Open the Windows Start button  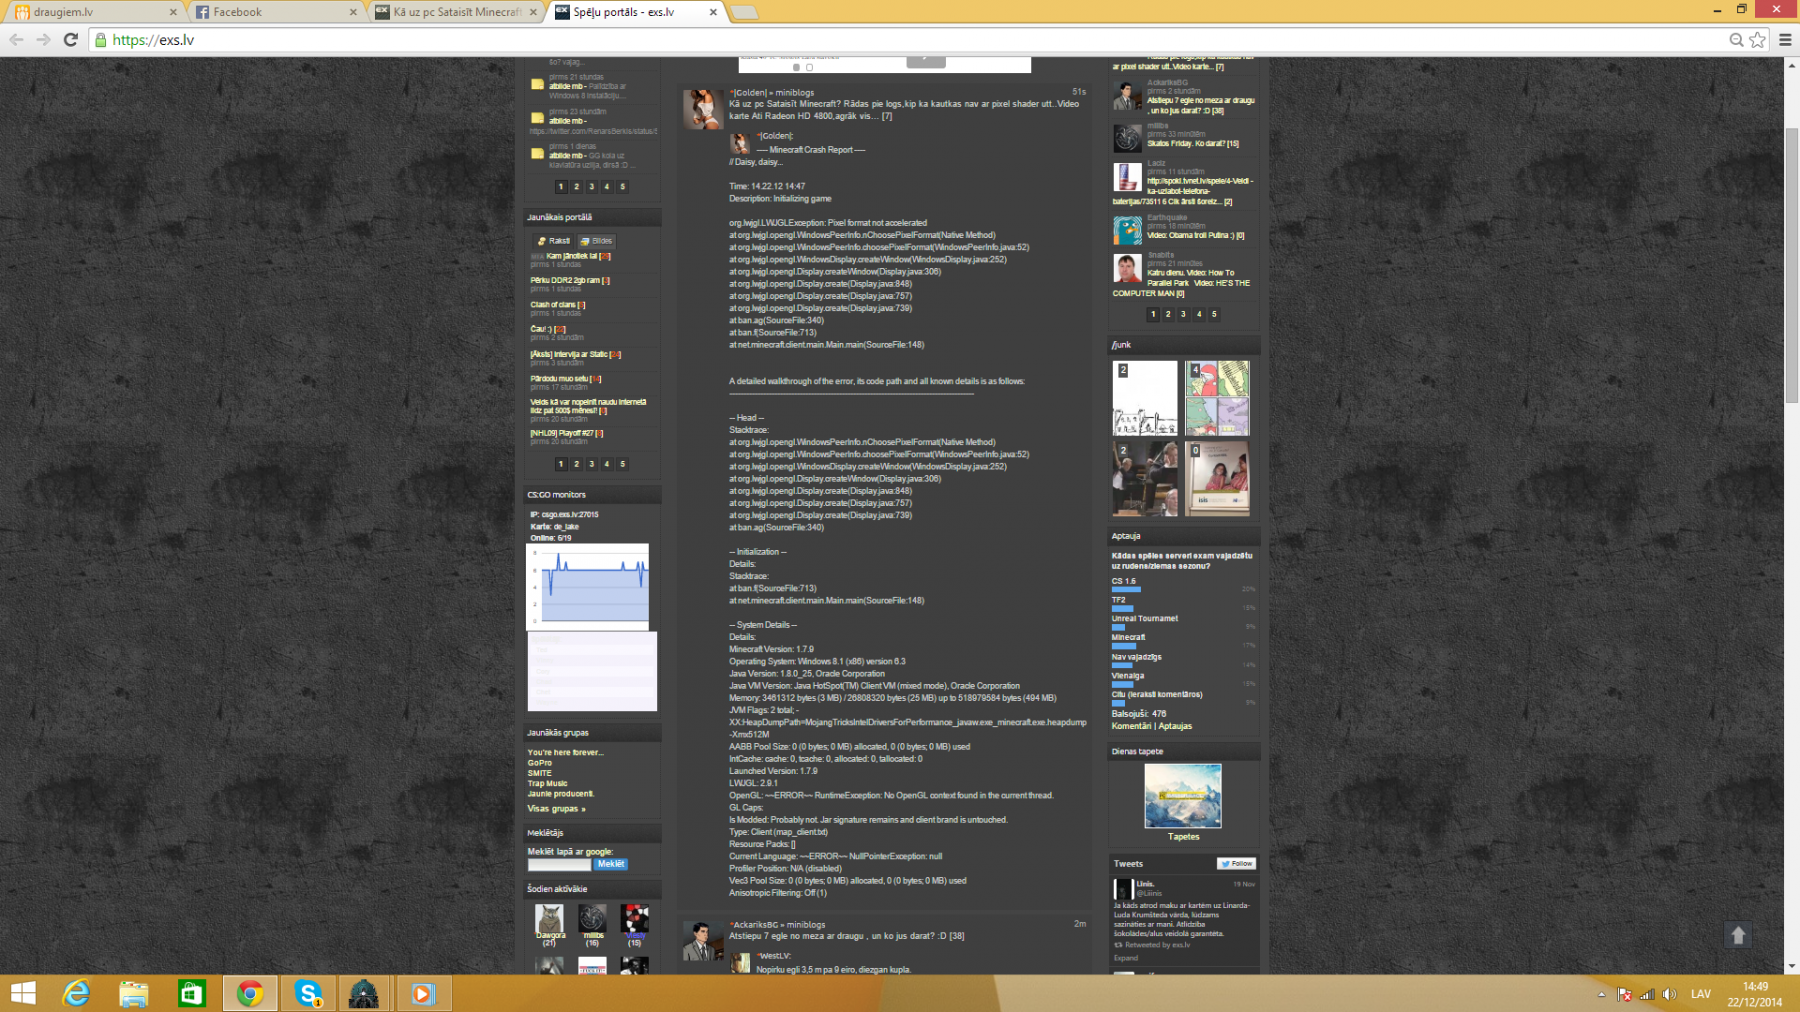(23, 993)
